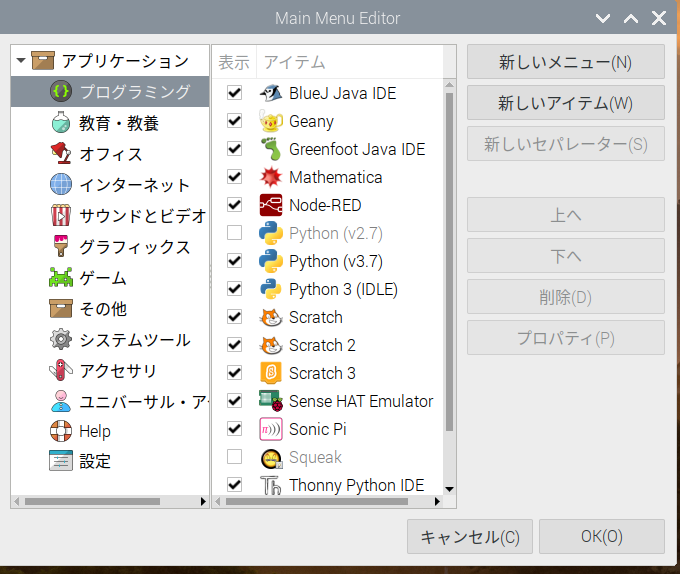The height and width of the screenshot is (574, 680).
Task: Uncheck the BlueJ Java IDE checkbox
Action: 235,93
